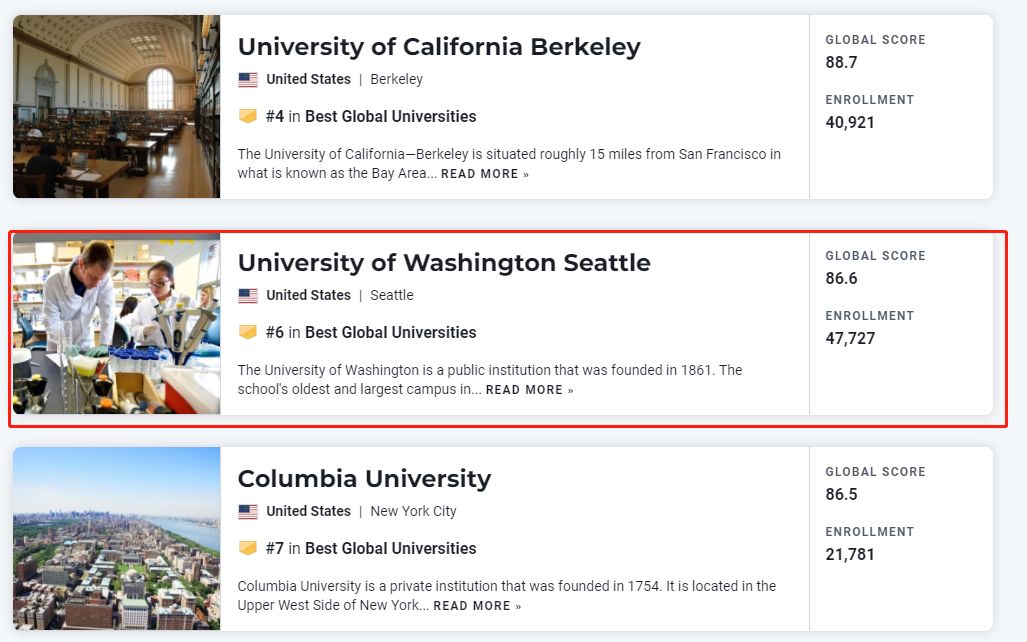Image resolution: width=1027 pixels, height=642 pixels.
Task: Click the US flag icon beside Seattle
Action: click(248, 296)
